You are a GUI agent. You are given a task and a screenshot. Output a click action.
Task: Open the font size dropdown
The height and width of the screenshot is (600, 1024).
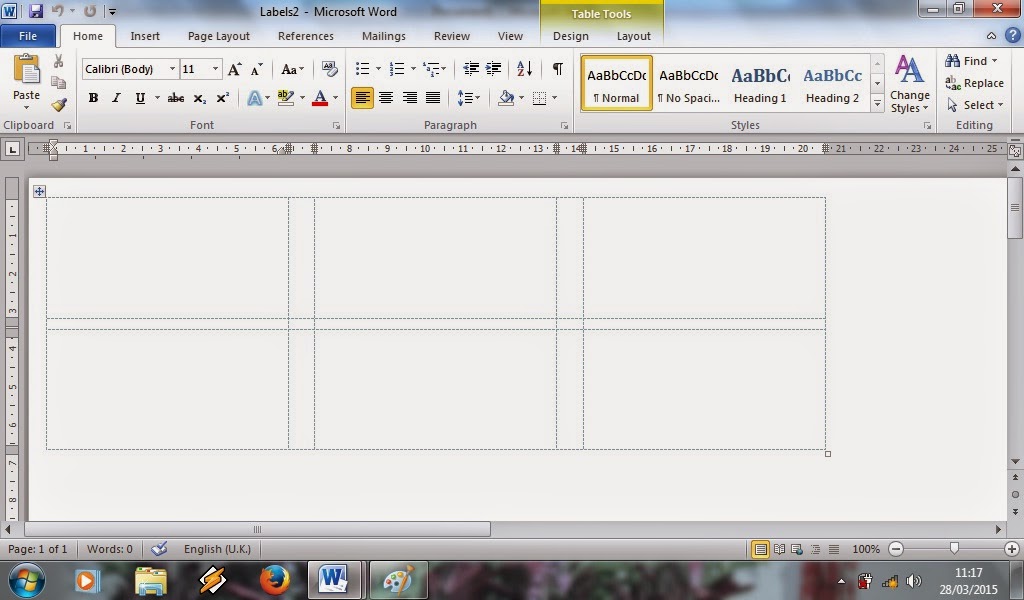[216, 69]
